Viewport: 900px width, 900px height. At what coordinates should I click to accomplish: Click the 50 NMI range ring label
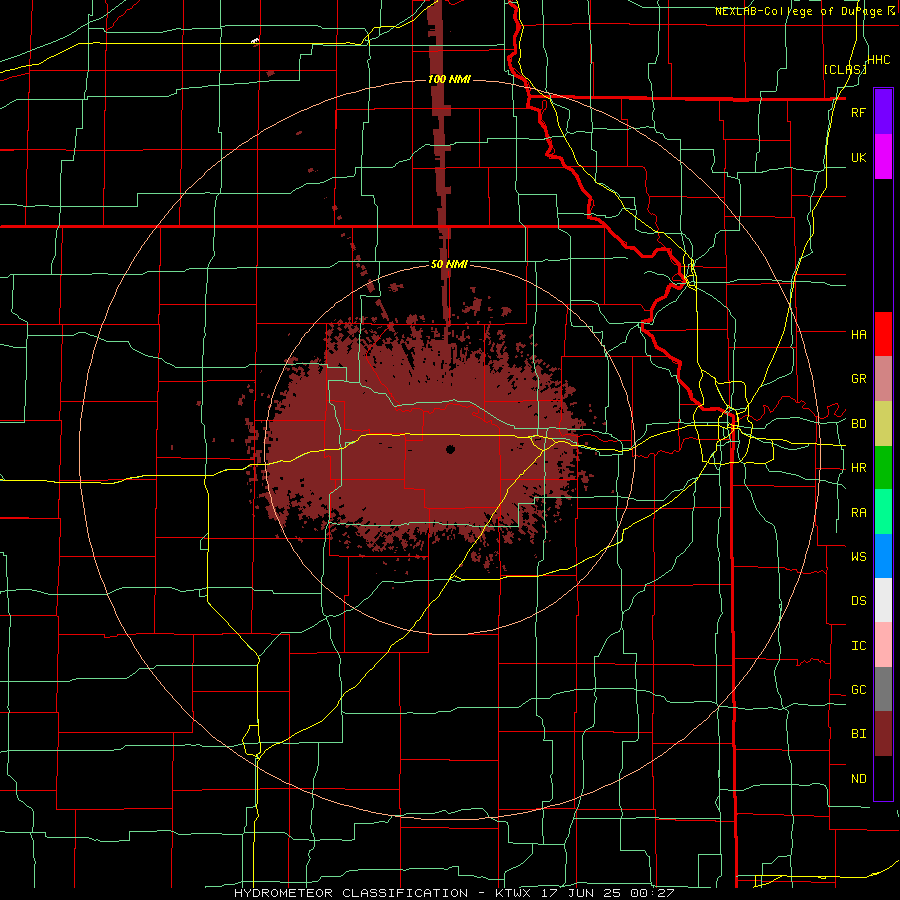coord(449,264)
